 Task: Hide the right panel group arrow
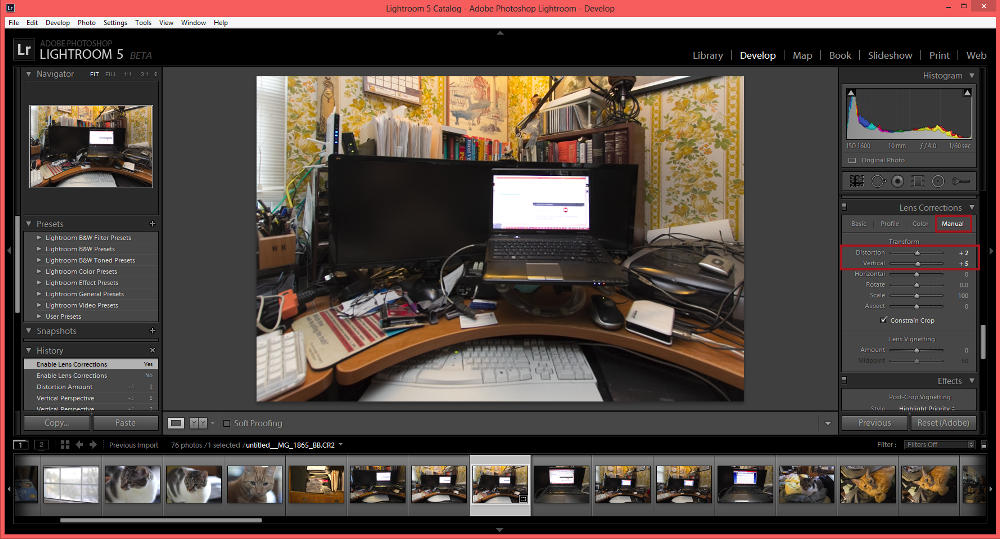992,251
